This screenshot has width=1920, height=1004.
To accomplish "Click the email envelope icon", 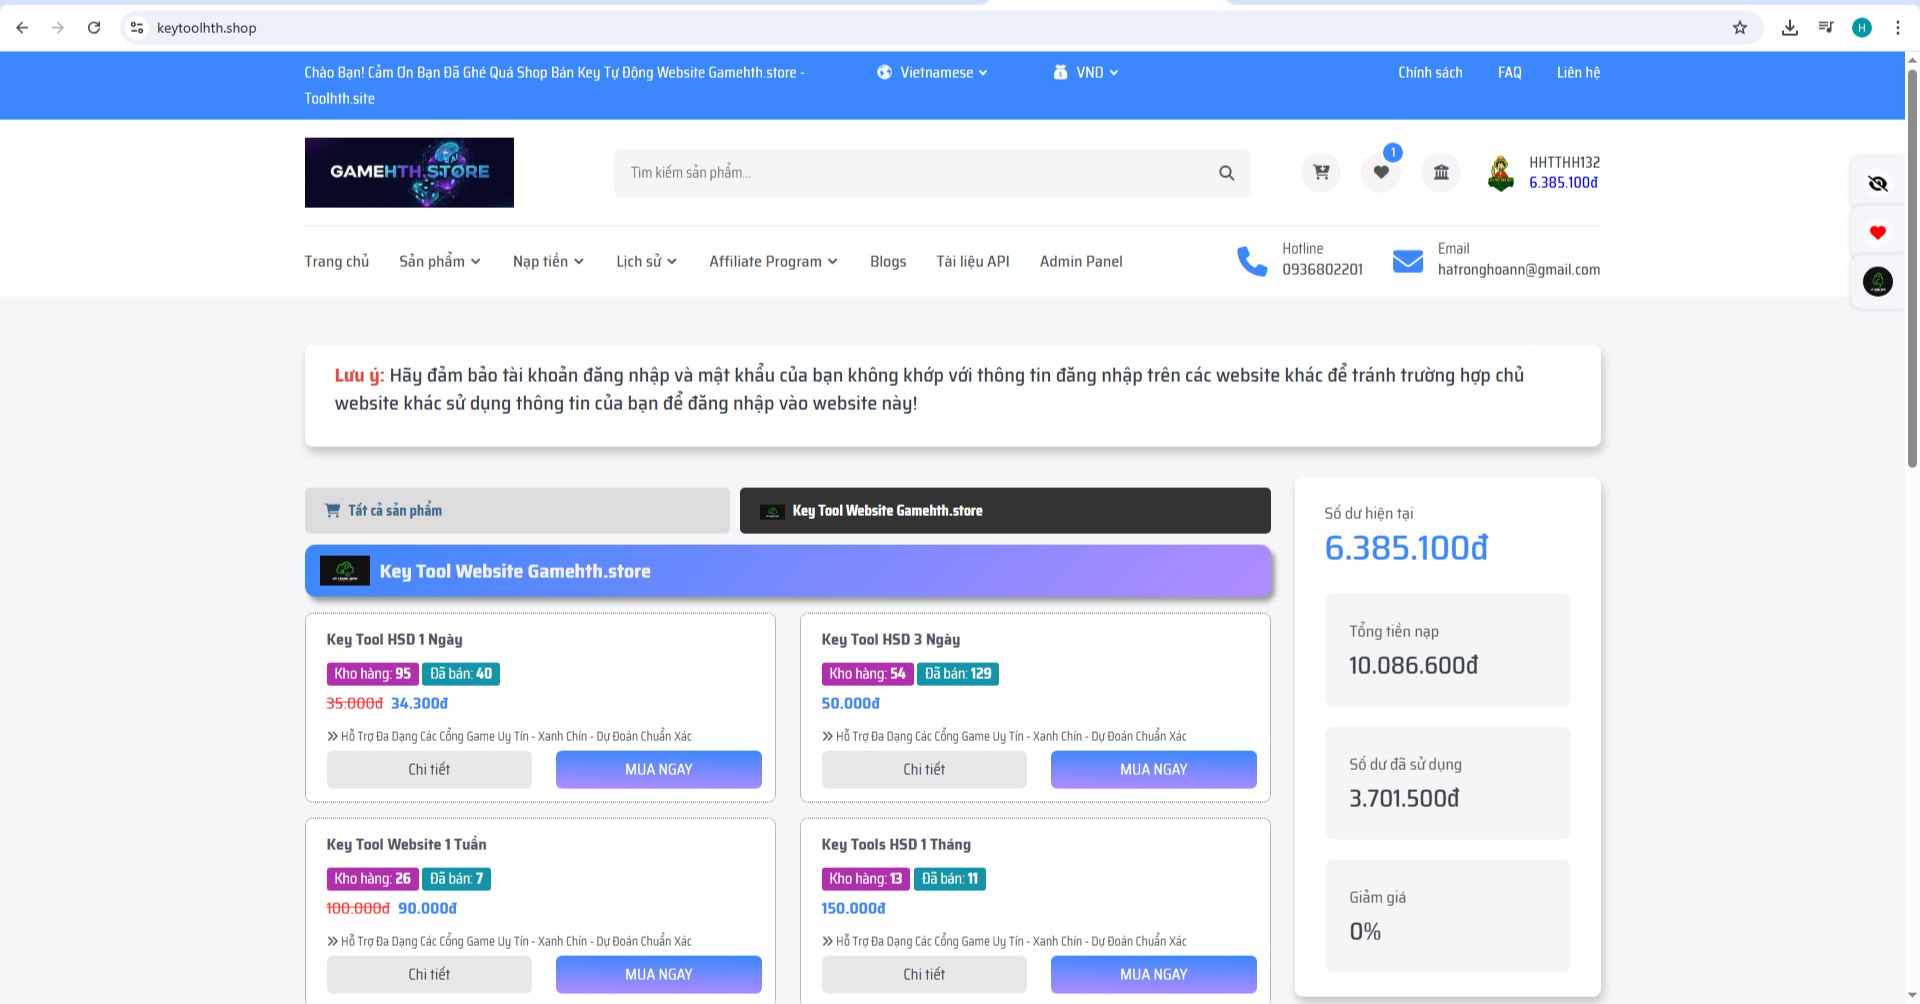I will pyautogui.click(x=1408, y=261).
